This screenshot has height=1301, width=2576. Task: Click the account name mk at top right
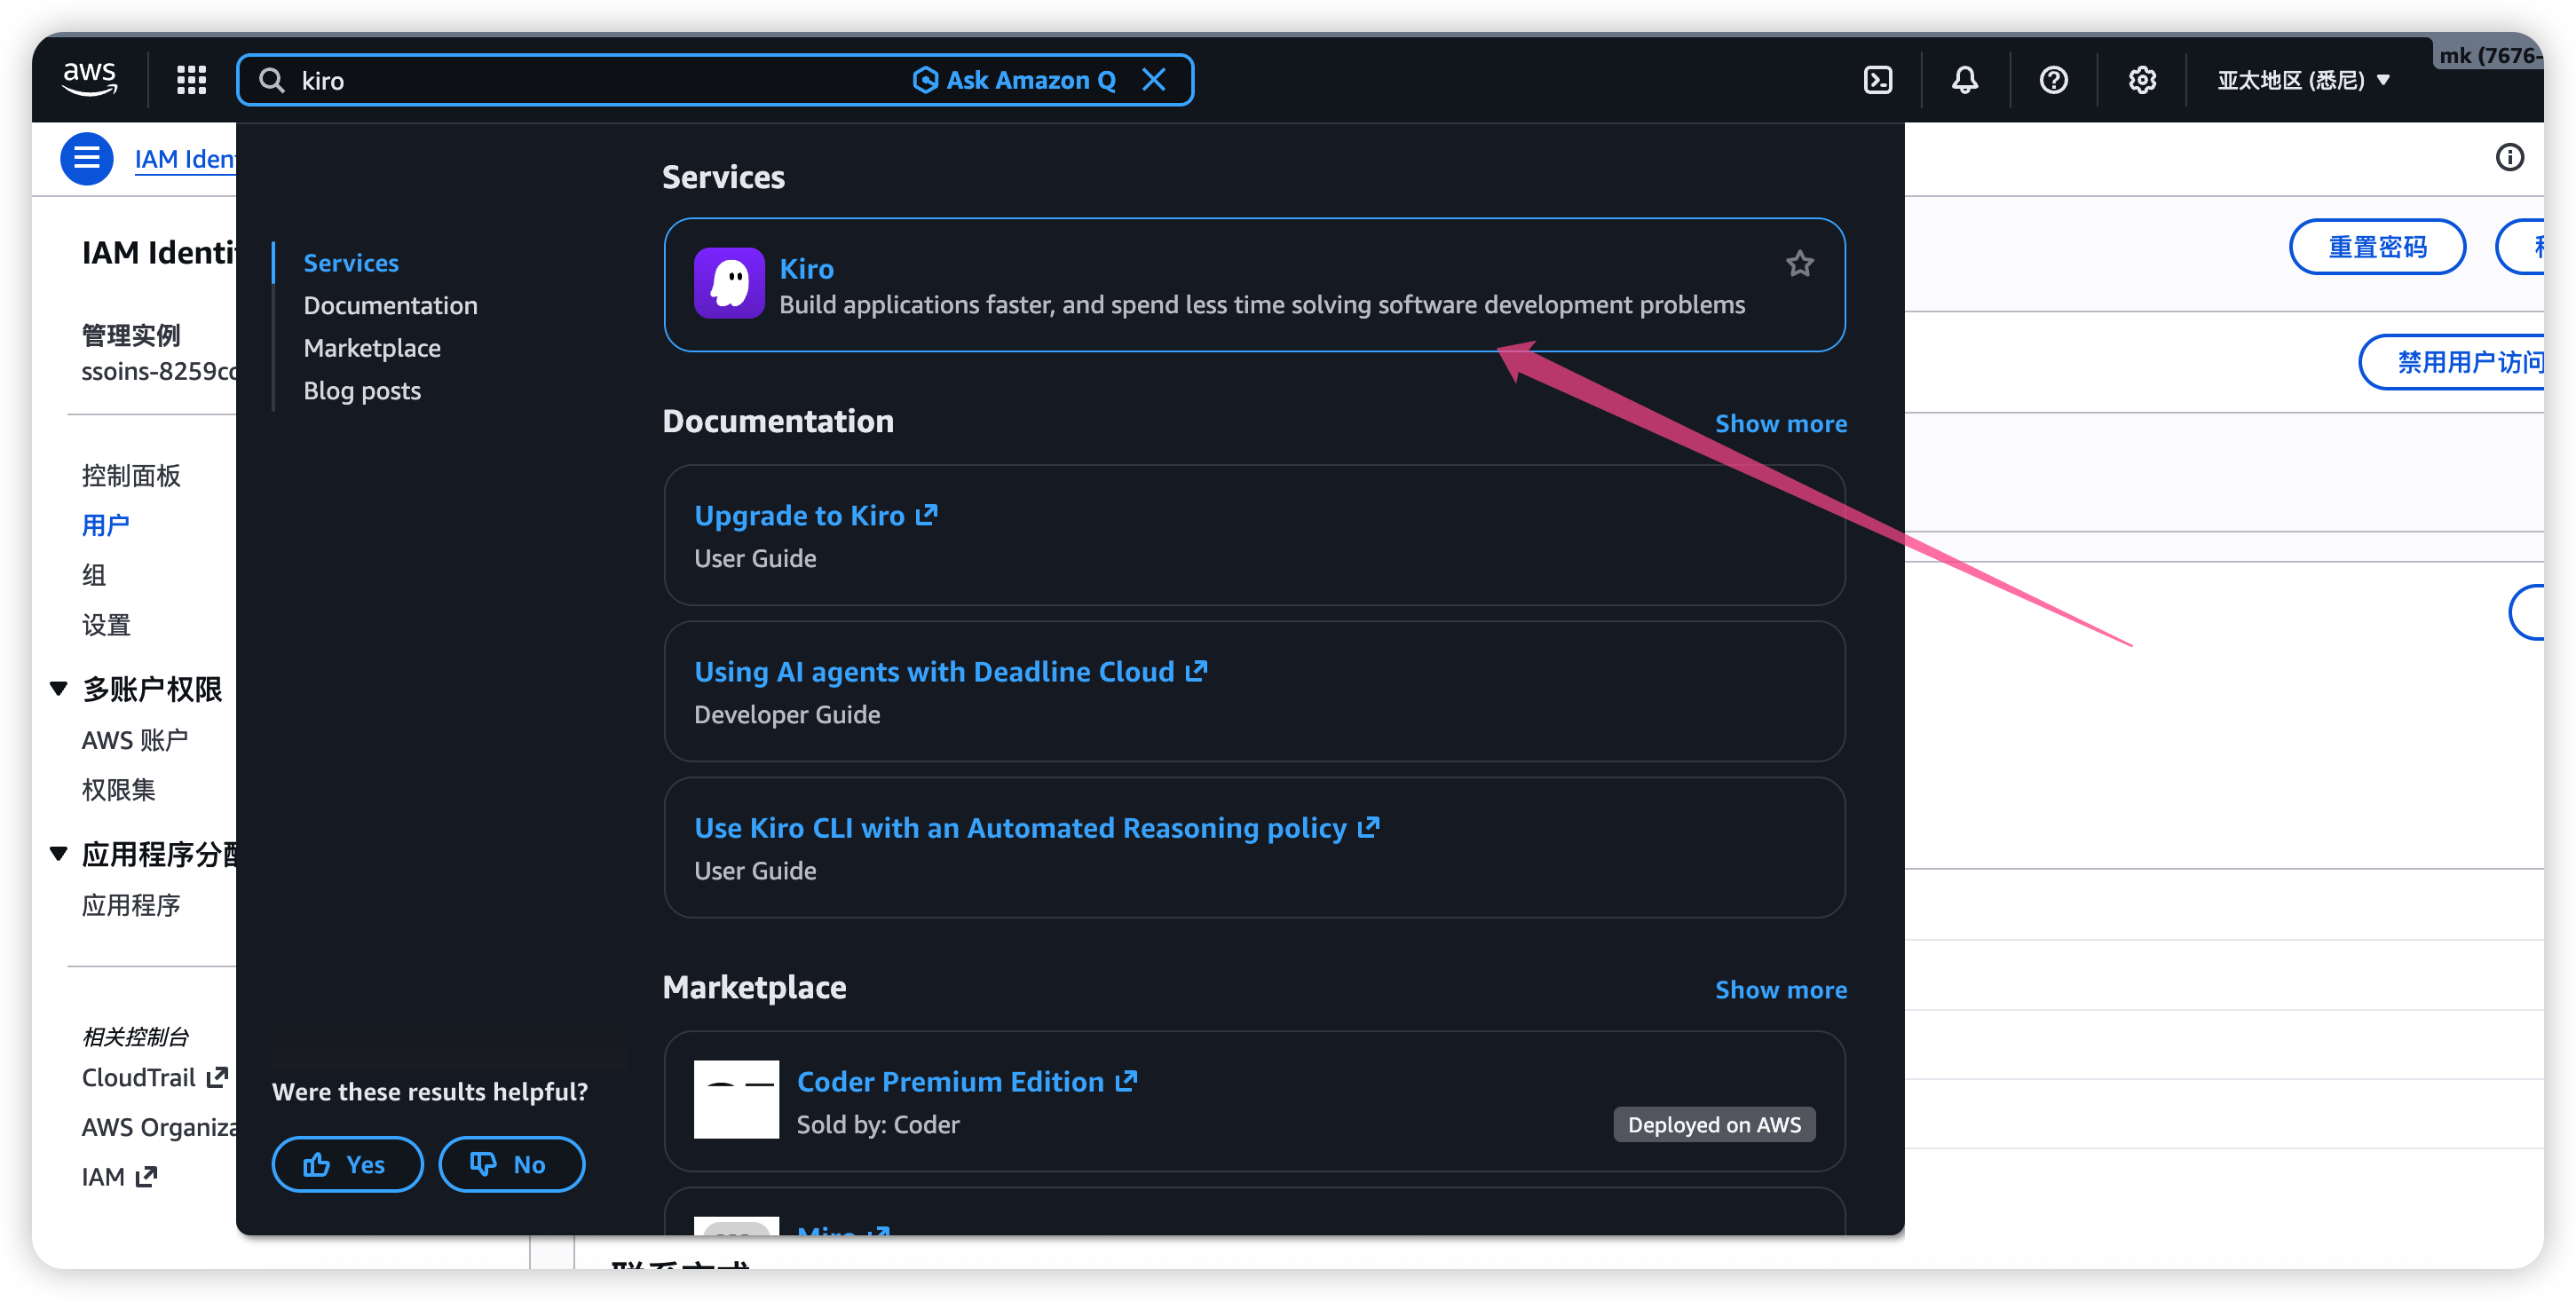[x=2488, y=56]
